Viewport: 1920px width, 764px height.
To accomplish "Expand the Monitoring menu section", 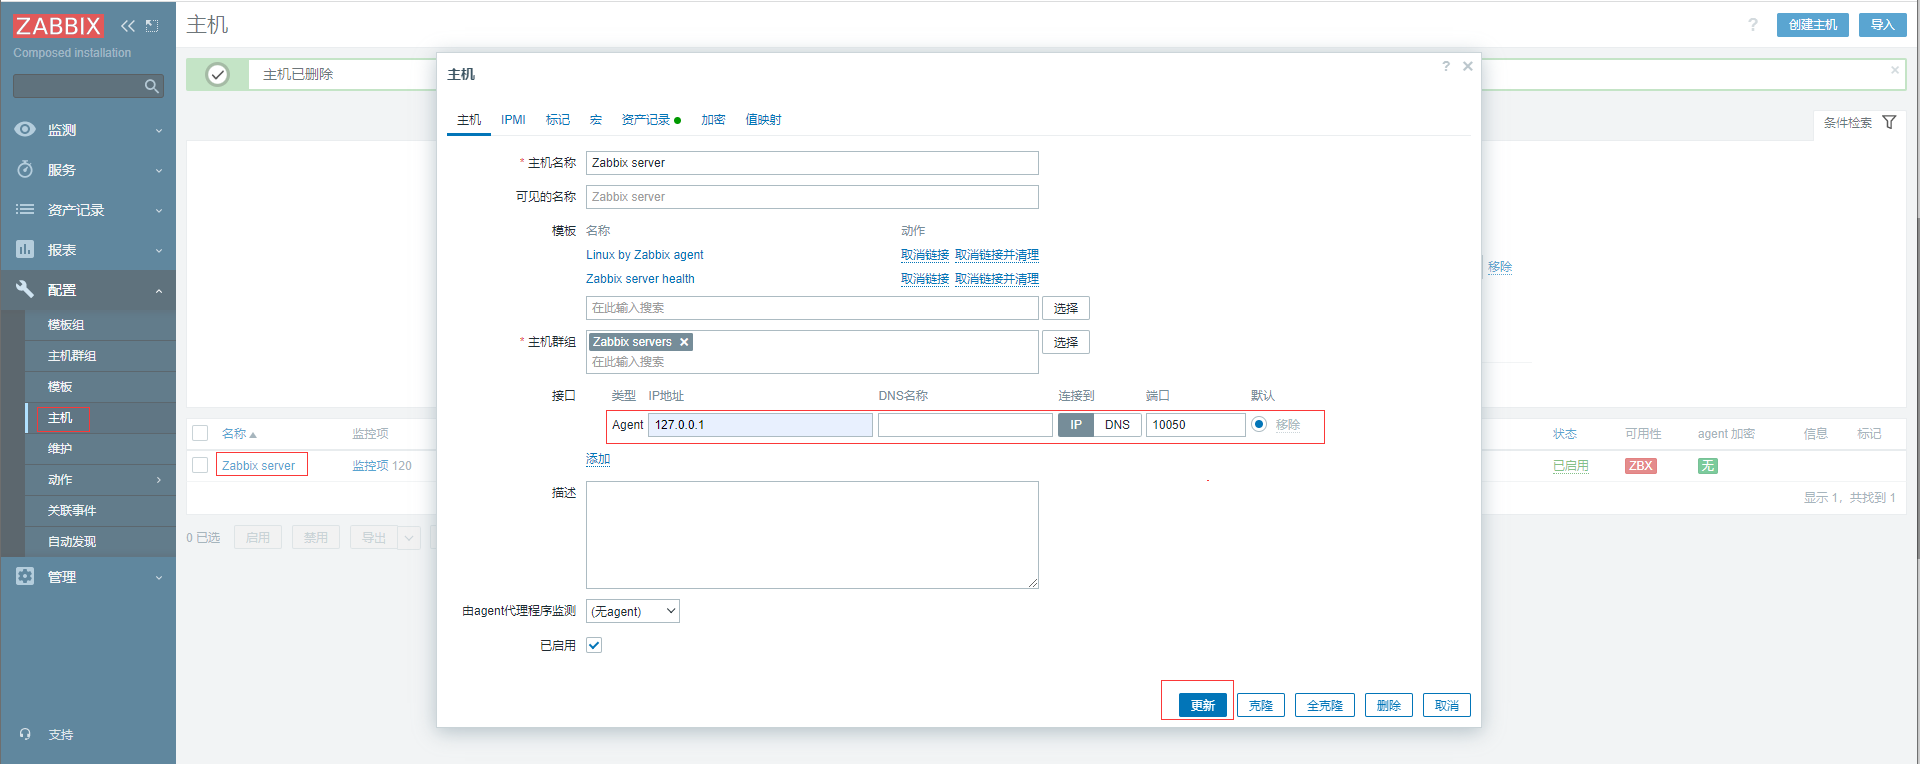I will pyautogui.click(x=159, y=130).
